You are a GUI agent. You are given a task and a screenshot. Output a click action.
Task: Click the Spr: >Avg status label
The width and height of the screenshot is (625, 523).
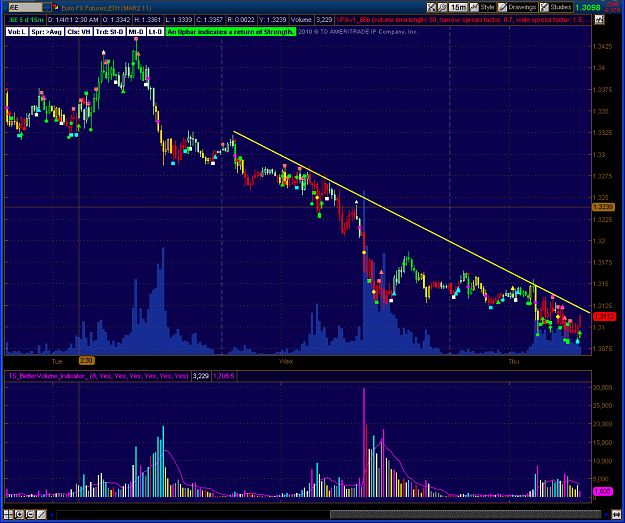pyautogui.click(x=47, y=32)
